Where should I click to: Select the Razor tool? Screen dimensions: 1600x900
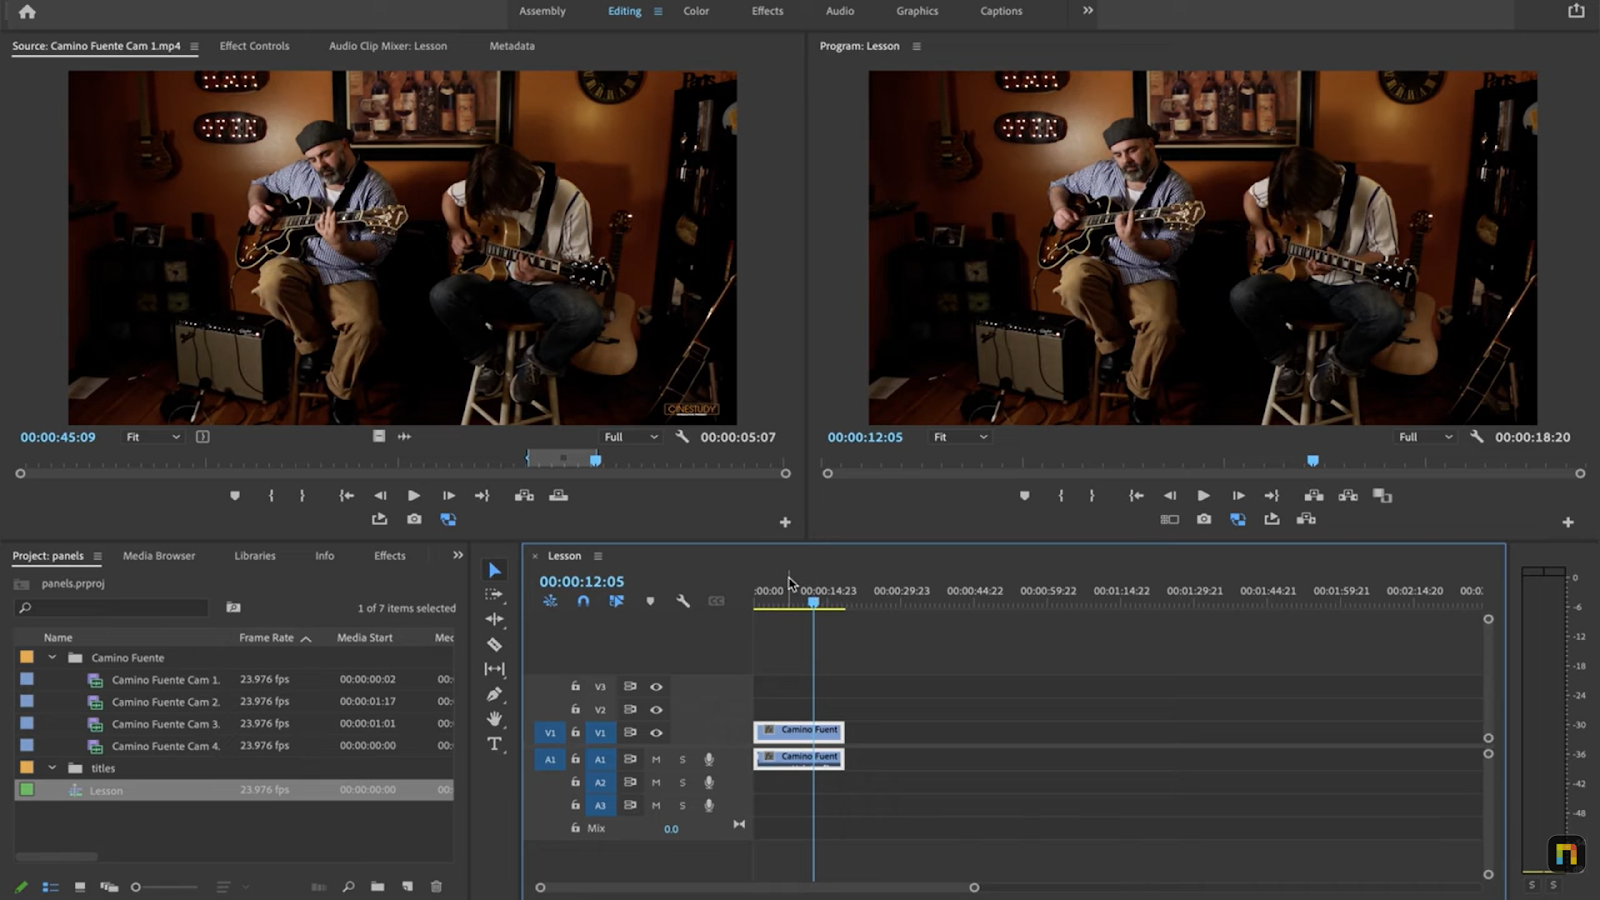(494, 644)
